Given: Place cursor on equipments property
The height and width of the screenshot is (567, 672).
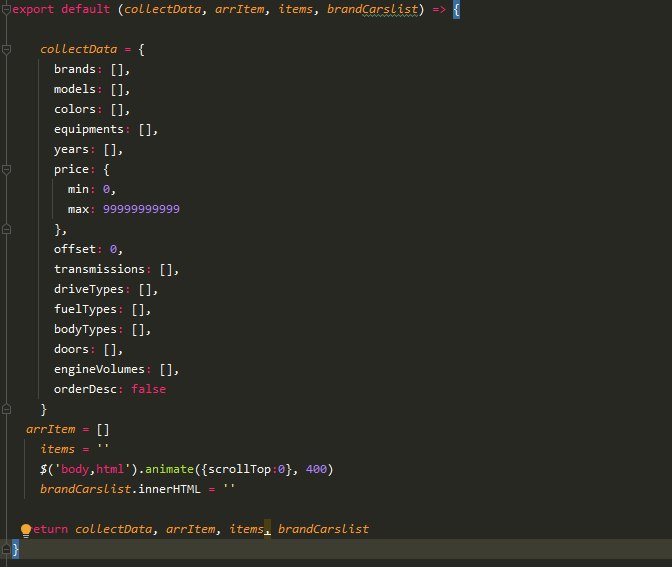Looking at the screenshot, I should coord(89,129).
